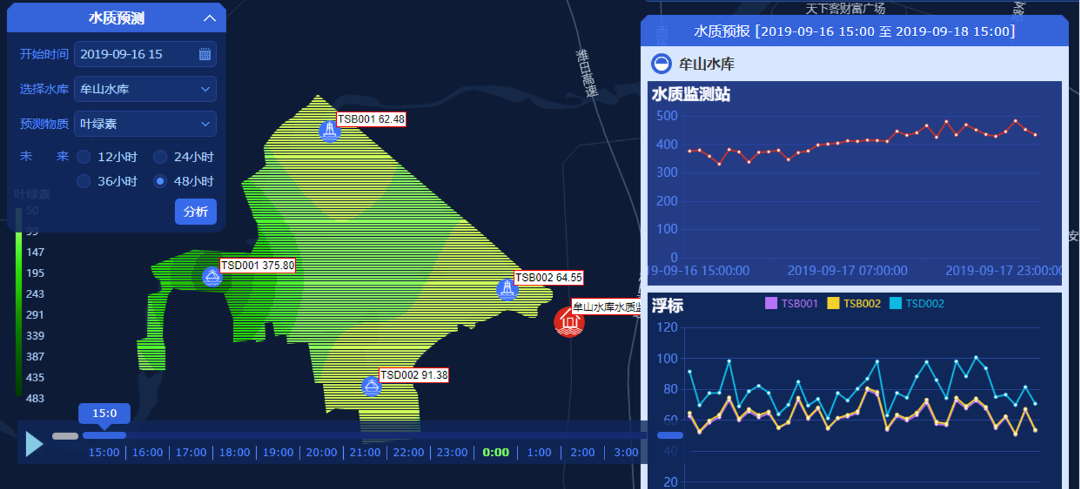This screenshot has width=1080, height=489.
Task: Play the timeline animation
Action: tap(34, 444)
